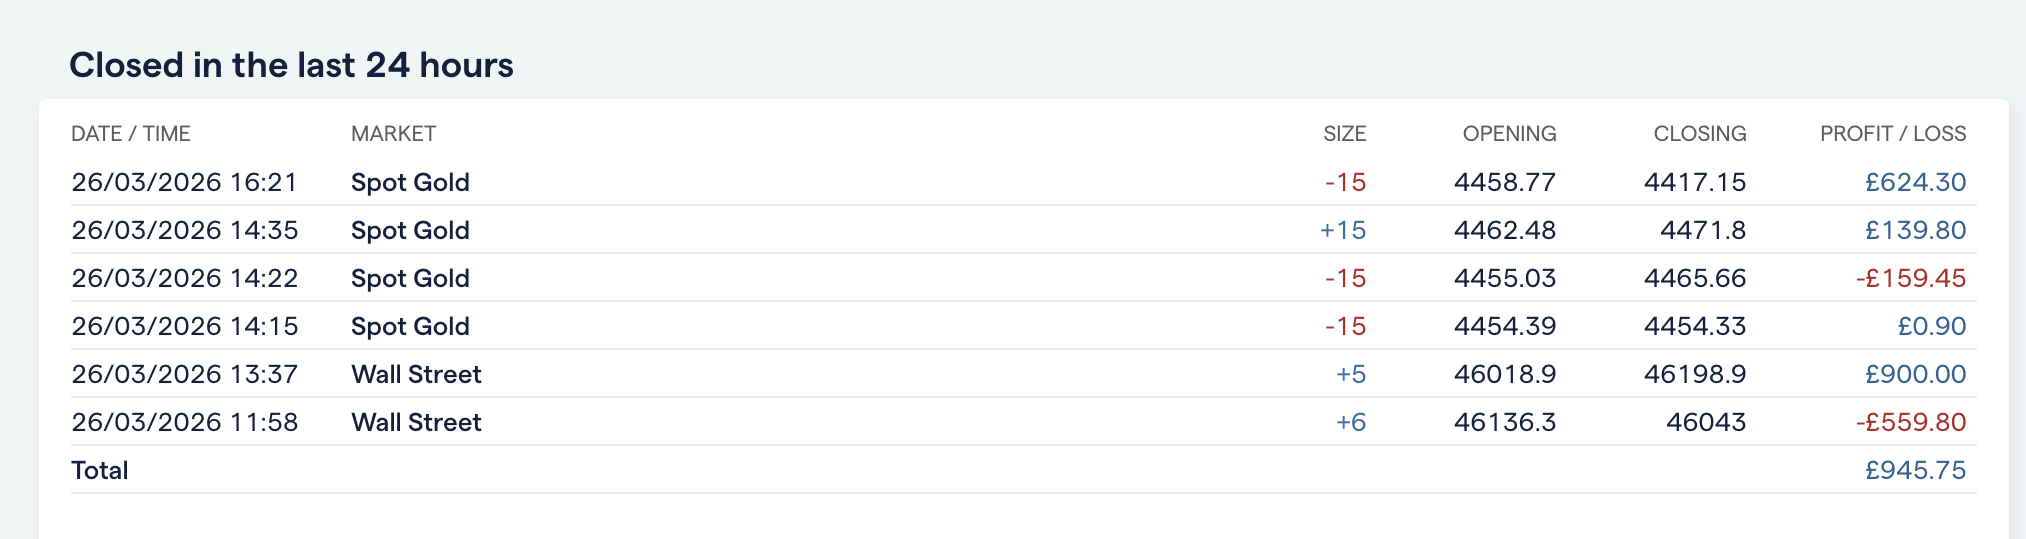Click the £945.75 total profit figure

[x=1915, y=470]
